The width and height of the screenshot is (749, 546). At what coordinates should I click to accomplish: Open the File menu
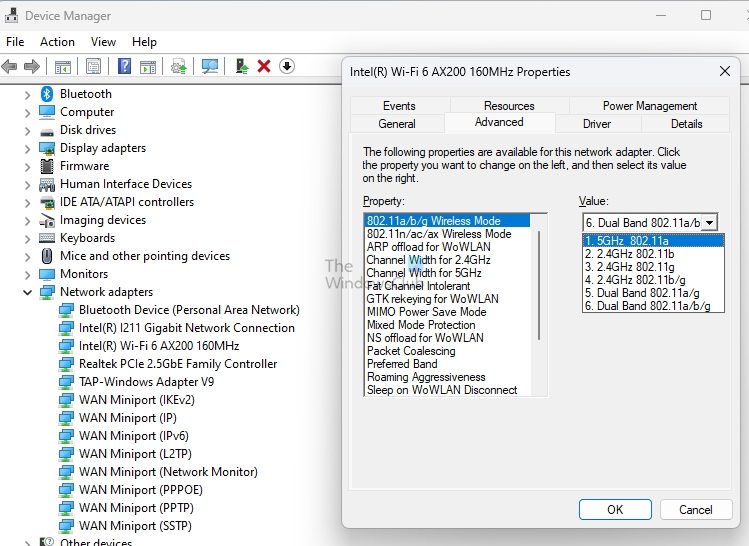15,42
